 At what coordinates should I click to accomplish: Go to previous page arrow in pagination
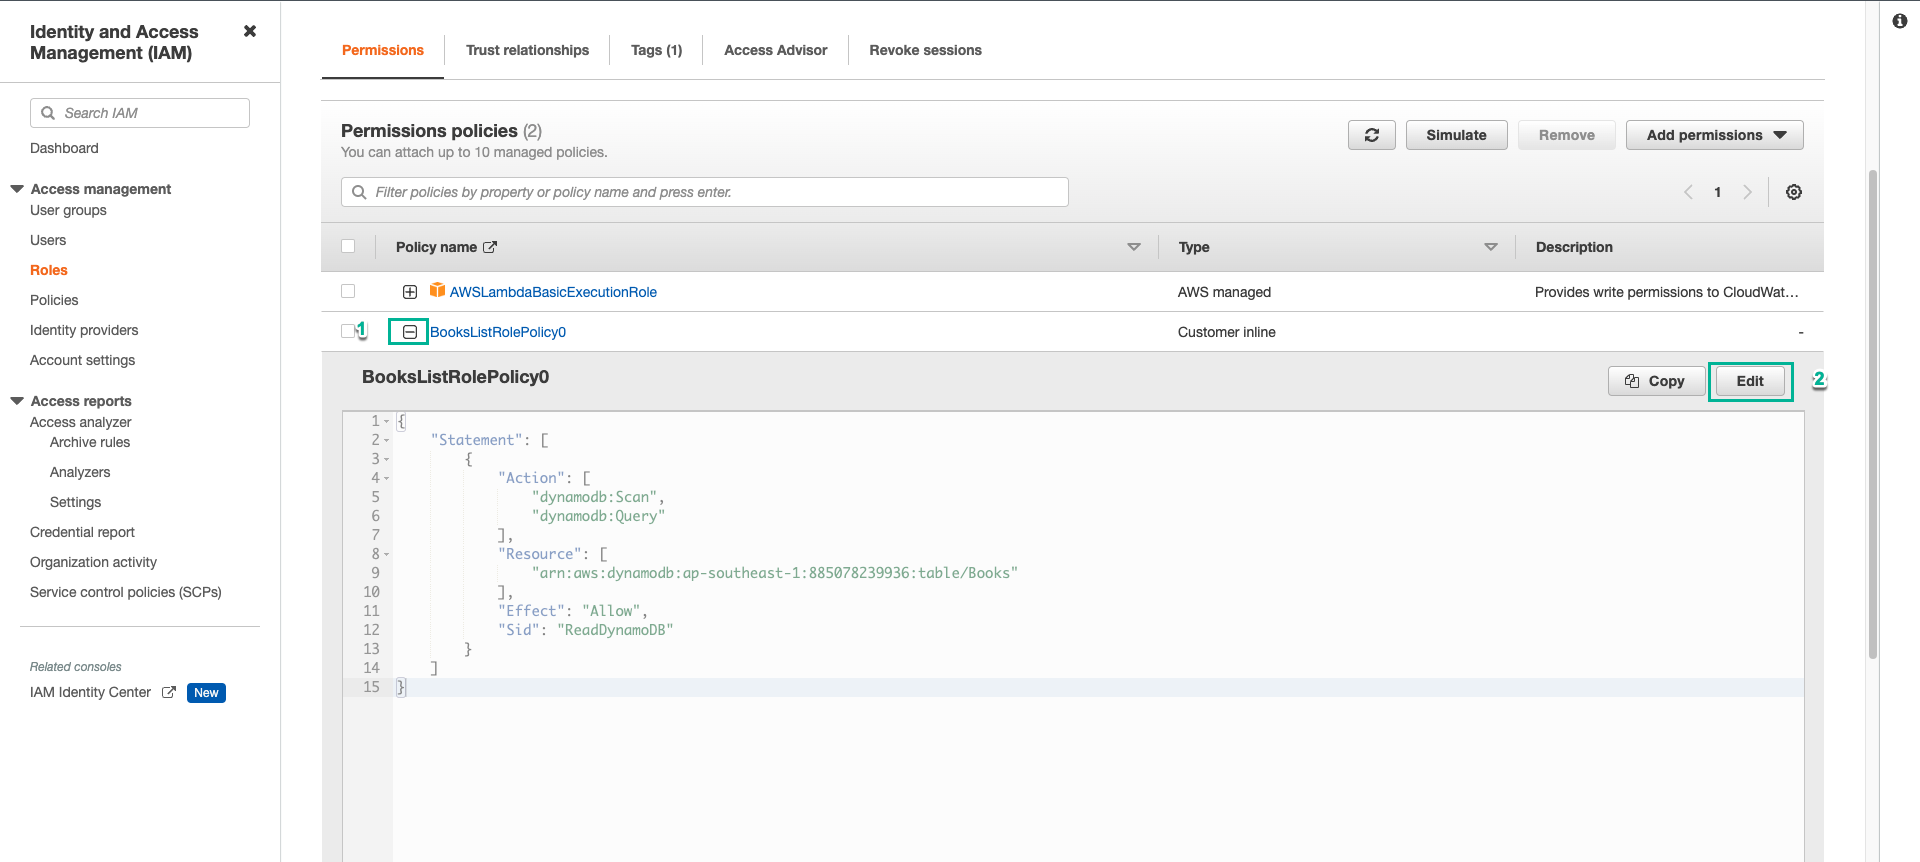click(1688, 192)
